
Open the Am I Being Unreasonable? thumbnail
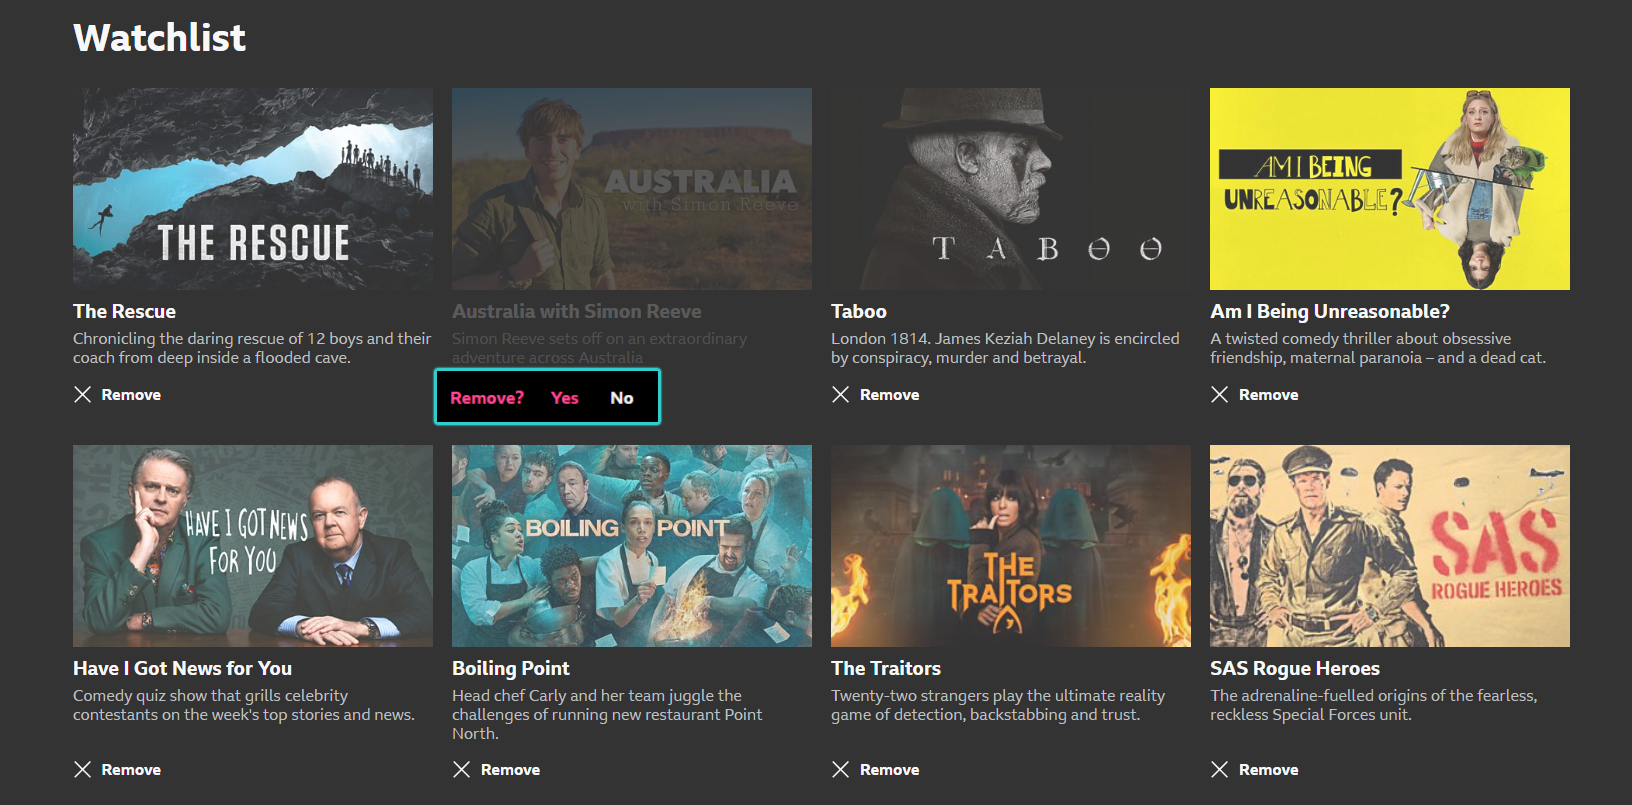1390,189
